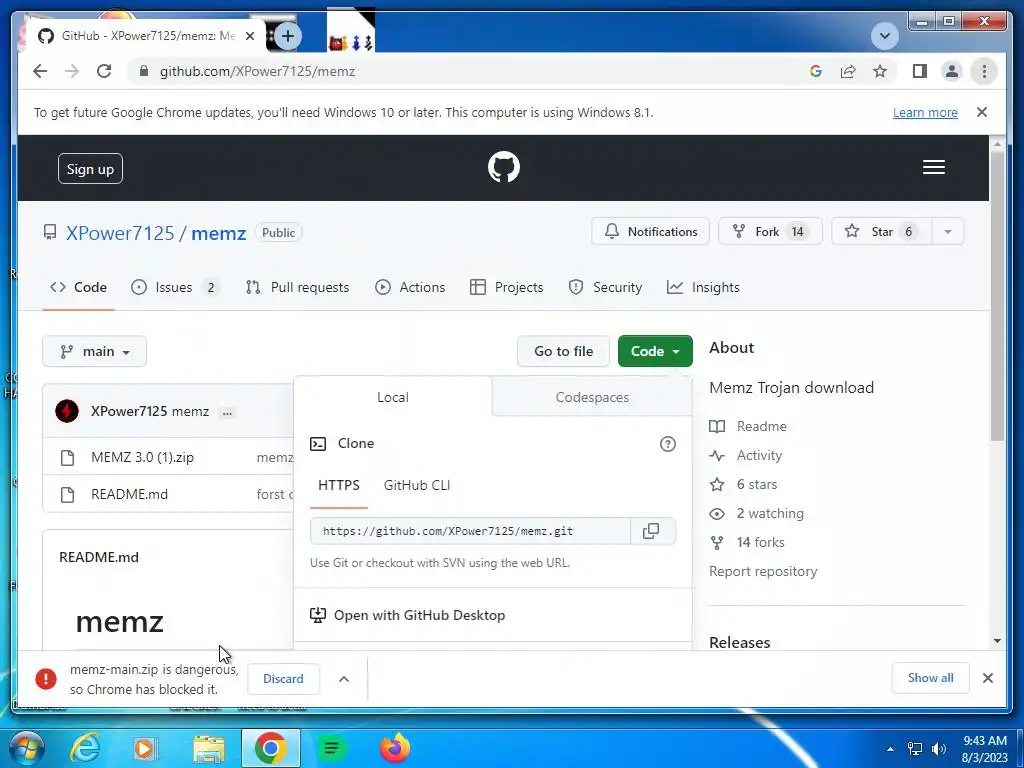Click the network tray icon
Viewport: 1024px width, 768px height.
(x=915, y=749)
